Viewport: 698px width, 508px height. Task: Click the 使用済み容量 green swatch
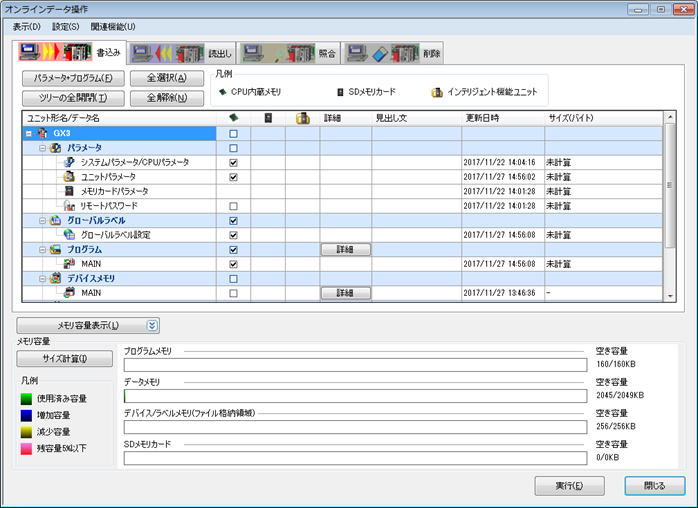click(26, 398)
